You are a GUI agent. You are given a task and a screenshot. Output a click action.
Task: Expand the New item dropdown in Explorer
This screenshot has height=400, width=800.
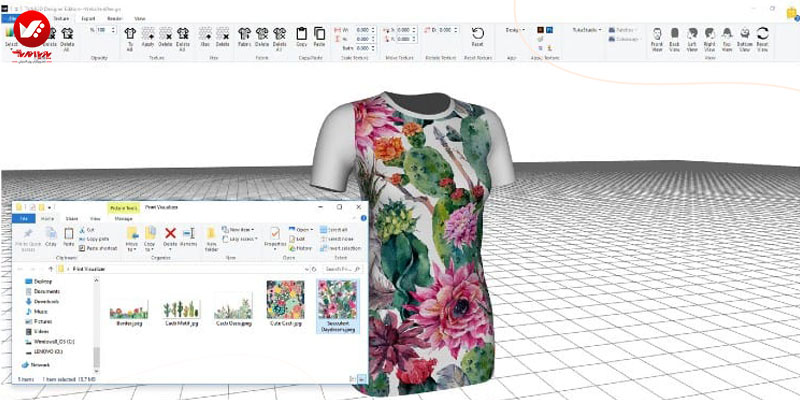(x=238, y=230)
